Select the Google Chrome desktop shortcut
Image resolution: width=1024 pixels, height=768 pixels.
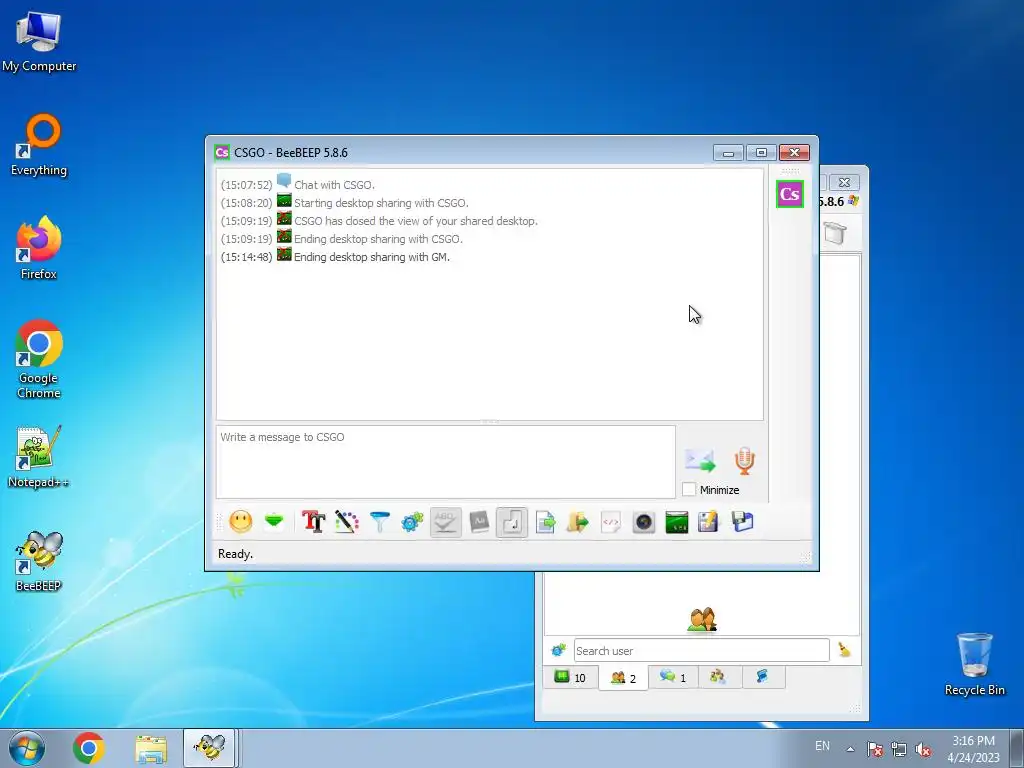39,359
